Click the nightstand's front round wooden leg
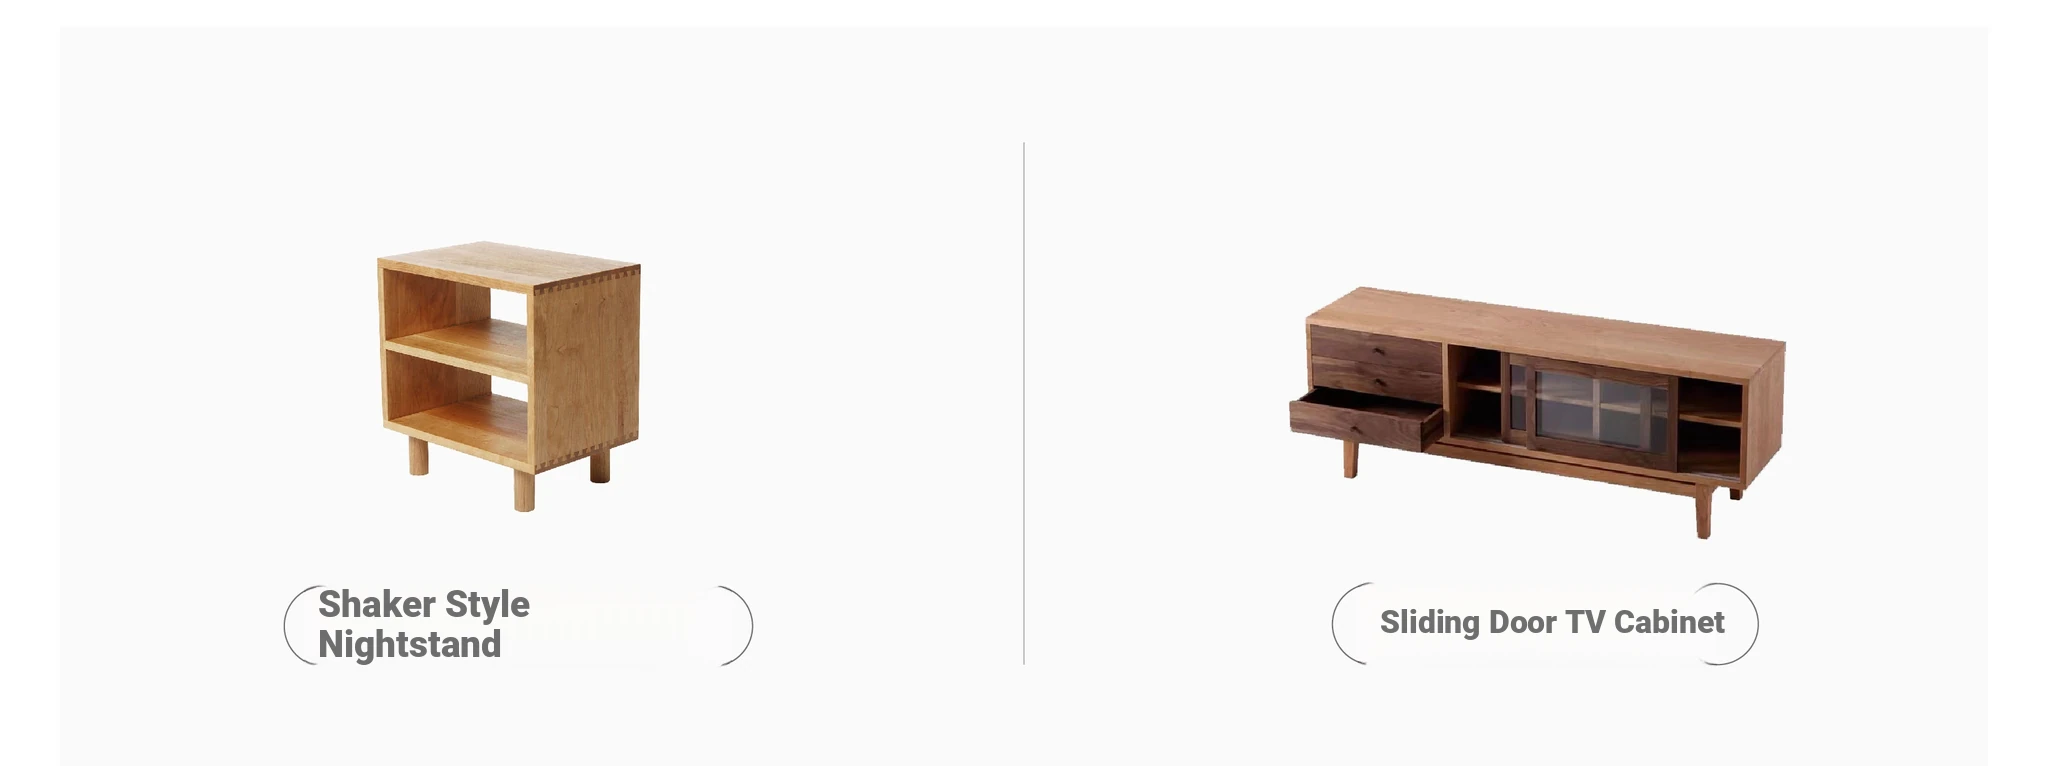The image size is (2048, 766). pos(524,490)
